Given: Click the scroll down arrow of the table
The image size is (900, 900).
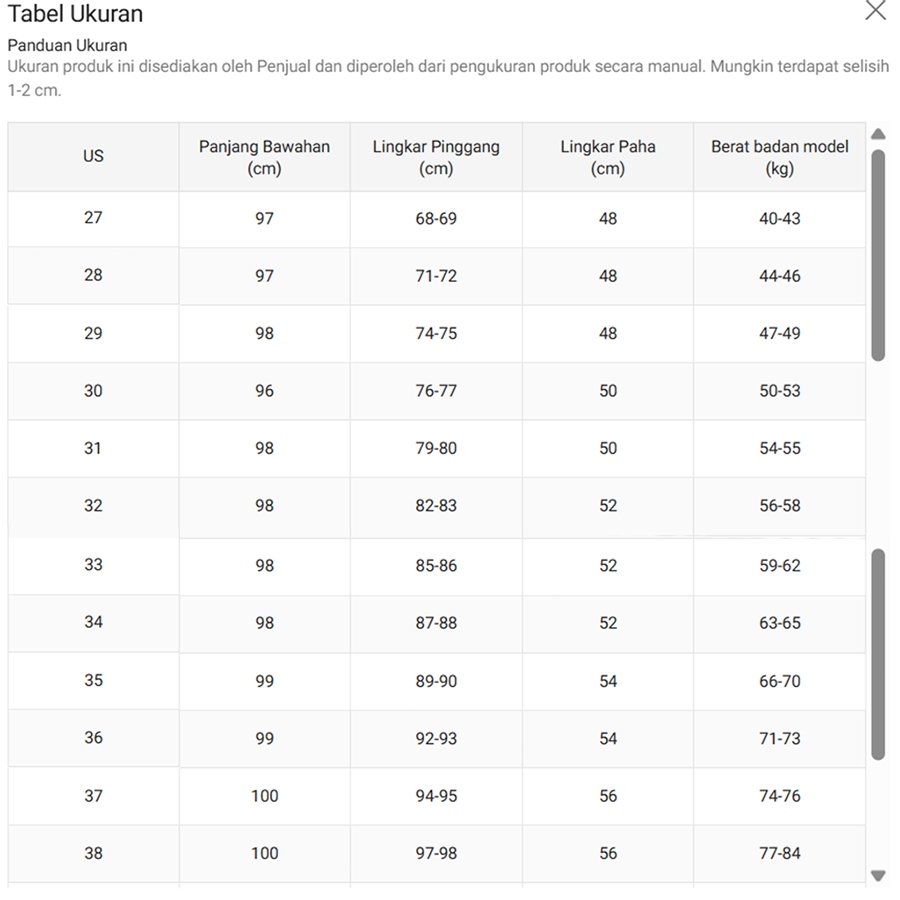Looking at the screenshot, I should point(878,876).
